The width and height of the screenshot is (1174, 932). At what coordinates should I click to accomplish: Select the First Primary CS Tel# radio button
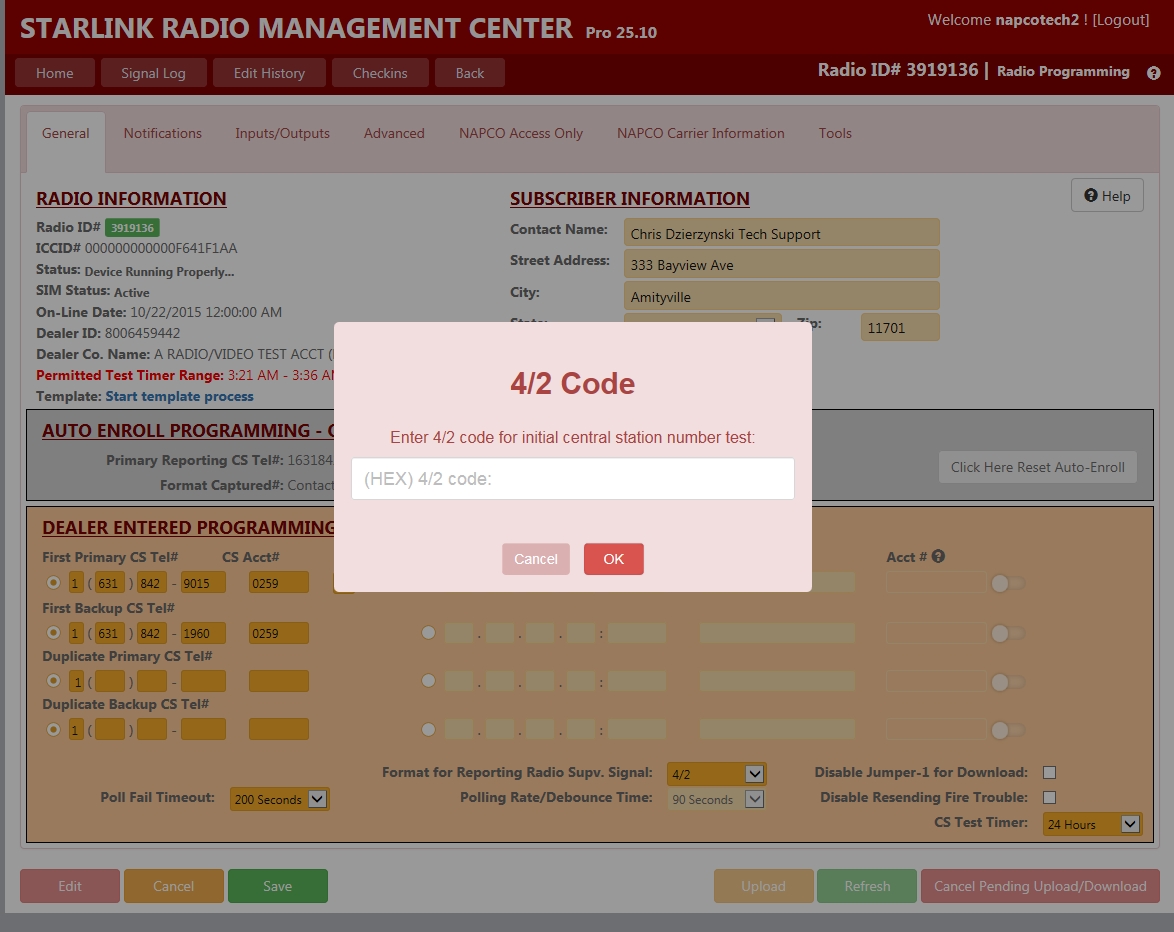[x=53, y=582]
